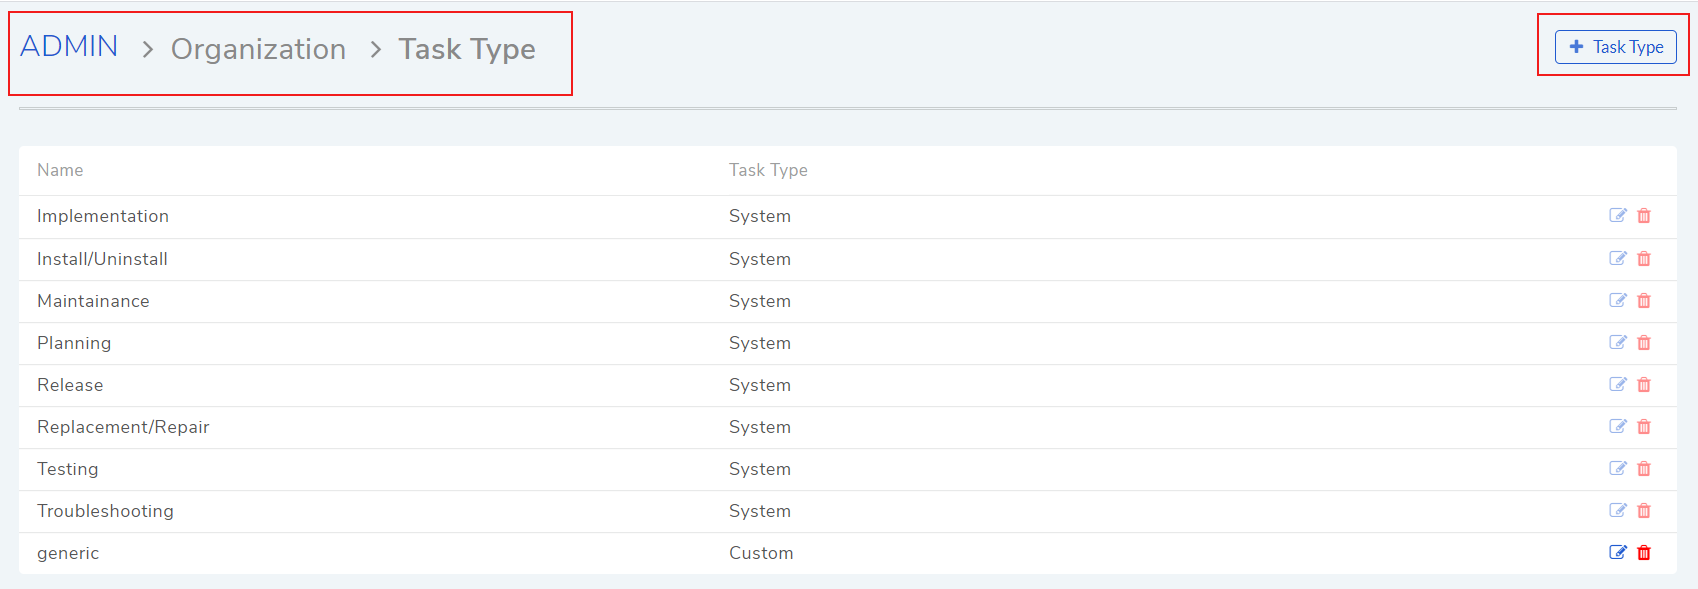Delete the Planning row
This screenshot has height=589, width=1698.
[x=1644, y=343]
